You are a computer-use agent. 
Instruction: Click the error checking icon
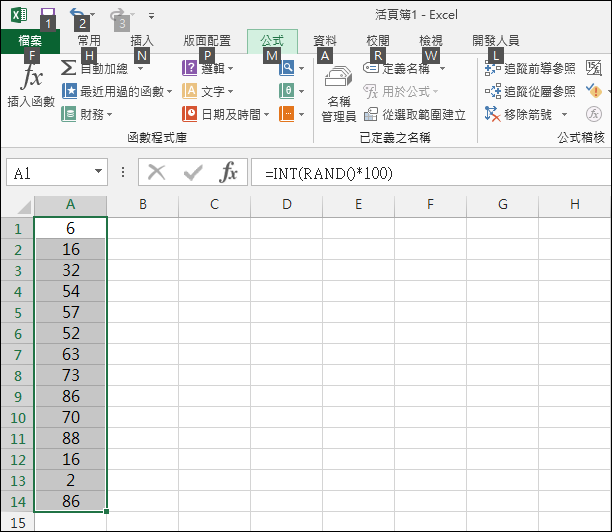click(x=594, y=91)
